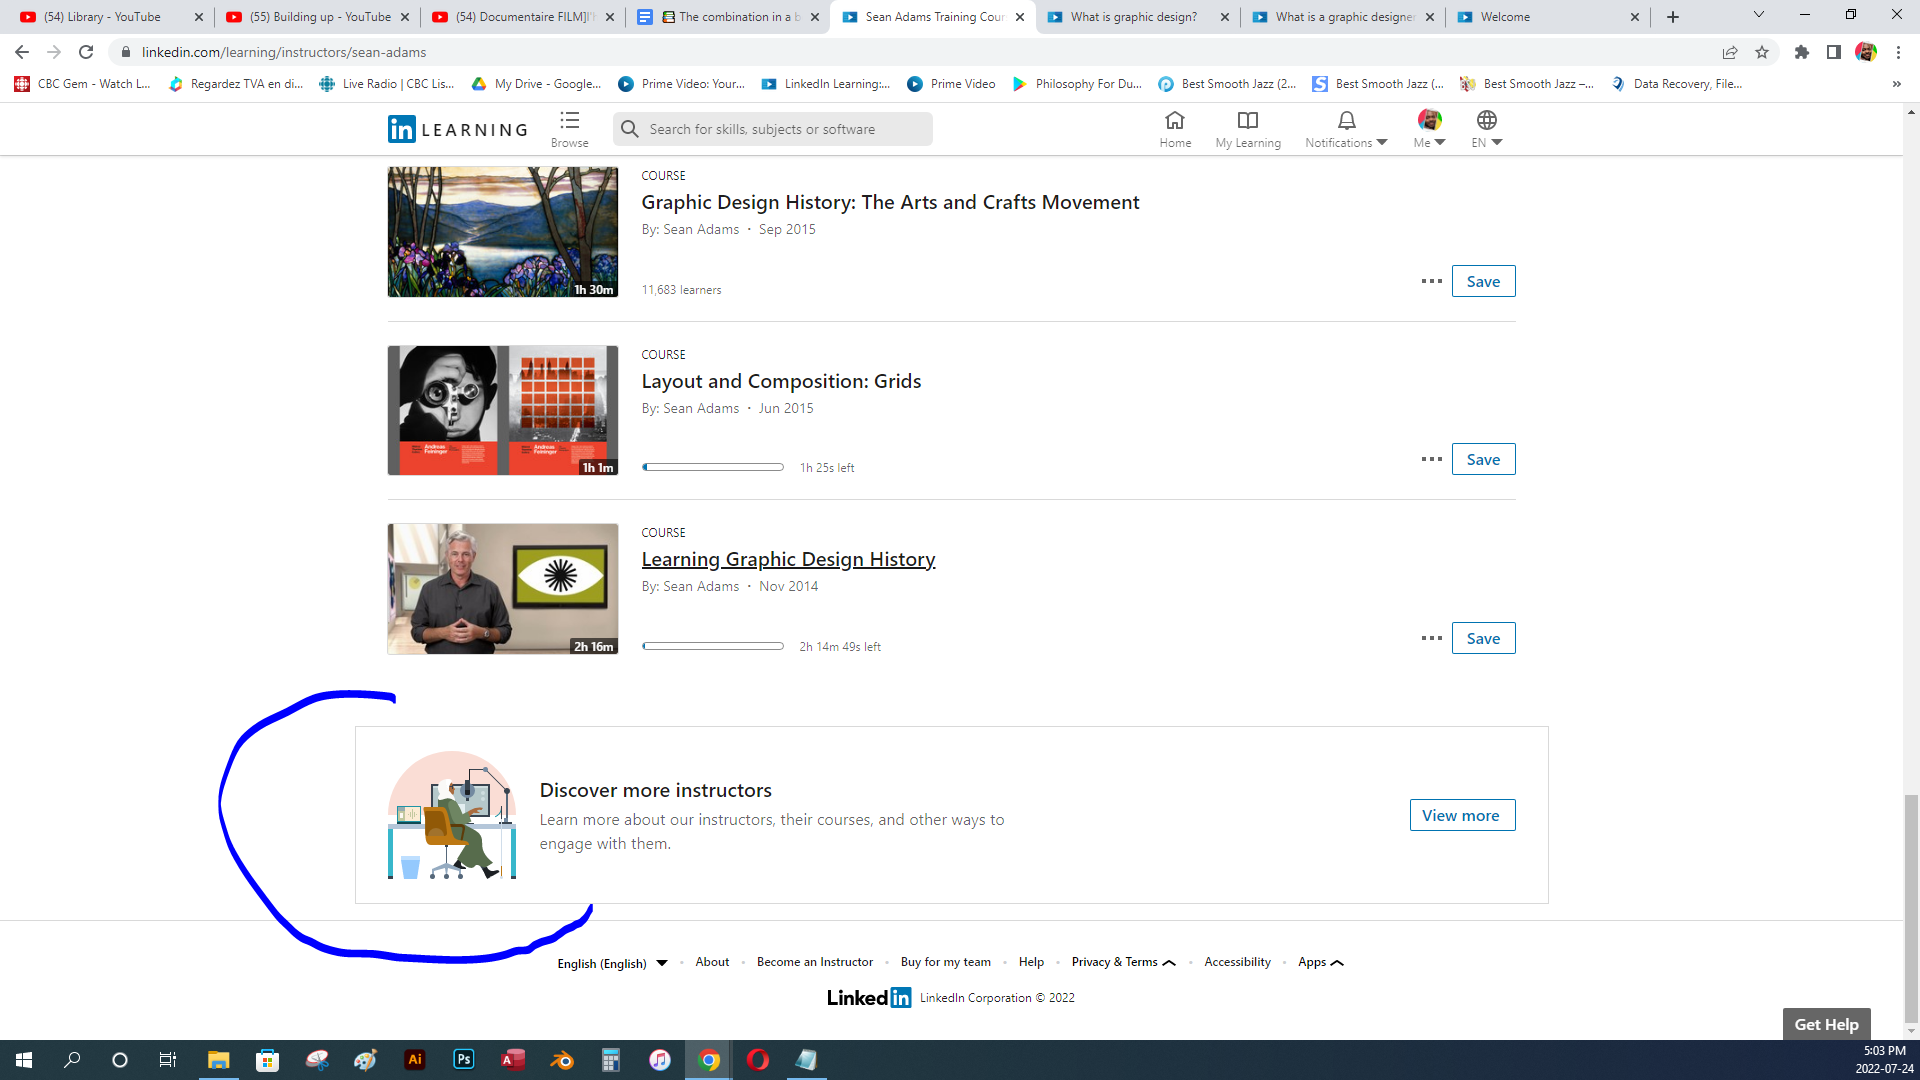Image resolution: width=1920 pixels, height=1080 pixels.
Task: Open the Browse menu icon
Action: 569,122
